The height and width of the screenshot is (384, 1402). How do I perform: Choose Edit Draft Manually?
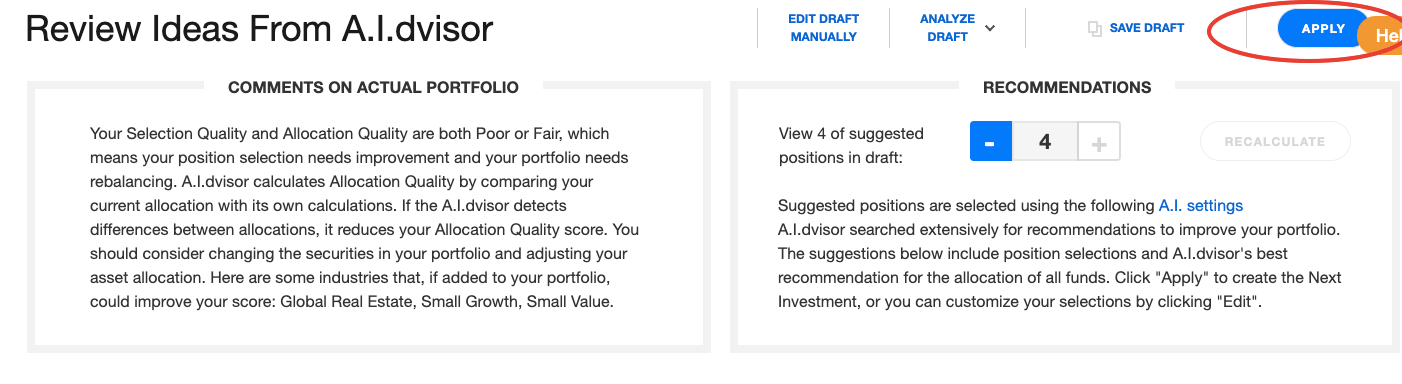tap(823, 28)
